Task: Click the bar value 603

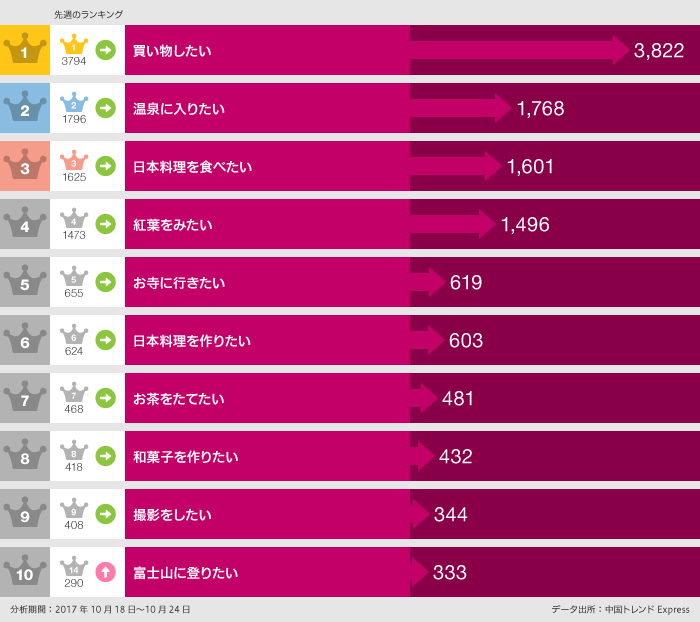Action: point(466,341)
